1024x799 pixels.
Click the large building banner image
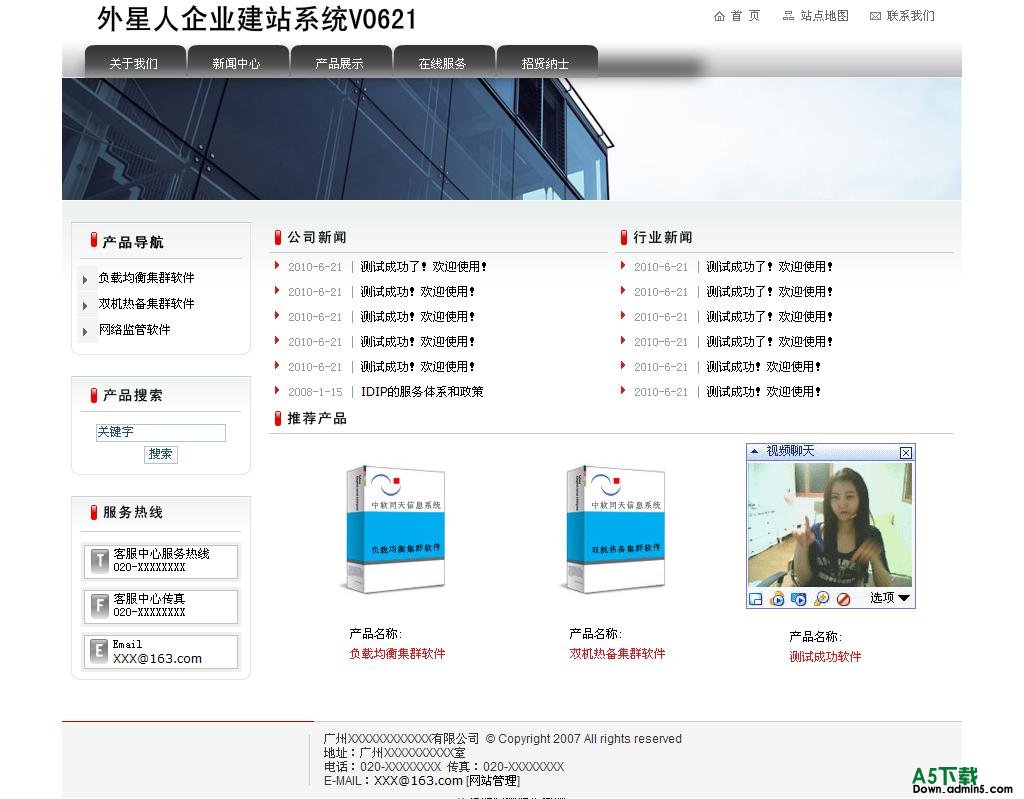pos(511,139)
